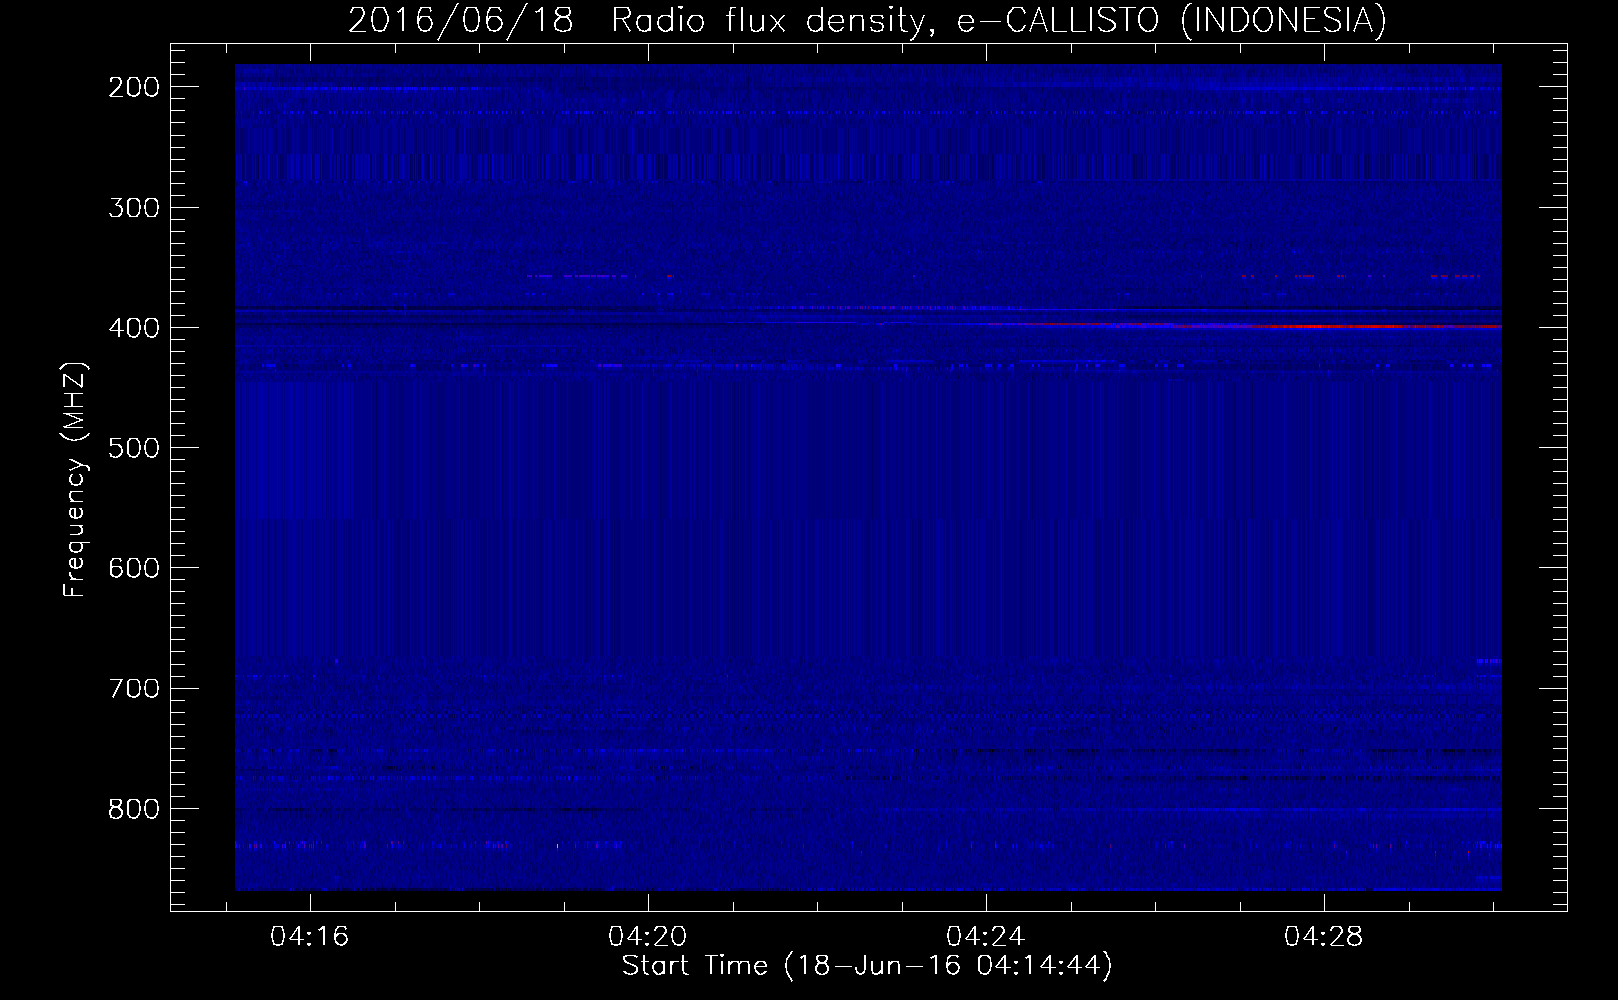The height and width of the screenshot is (1000, 1618).
Task: Select the 04:20 time tick label
Action: point(648,937)
